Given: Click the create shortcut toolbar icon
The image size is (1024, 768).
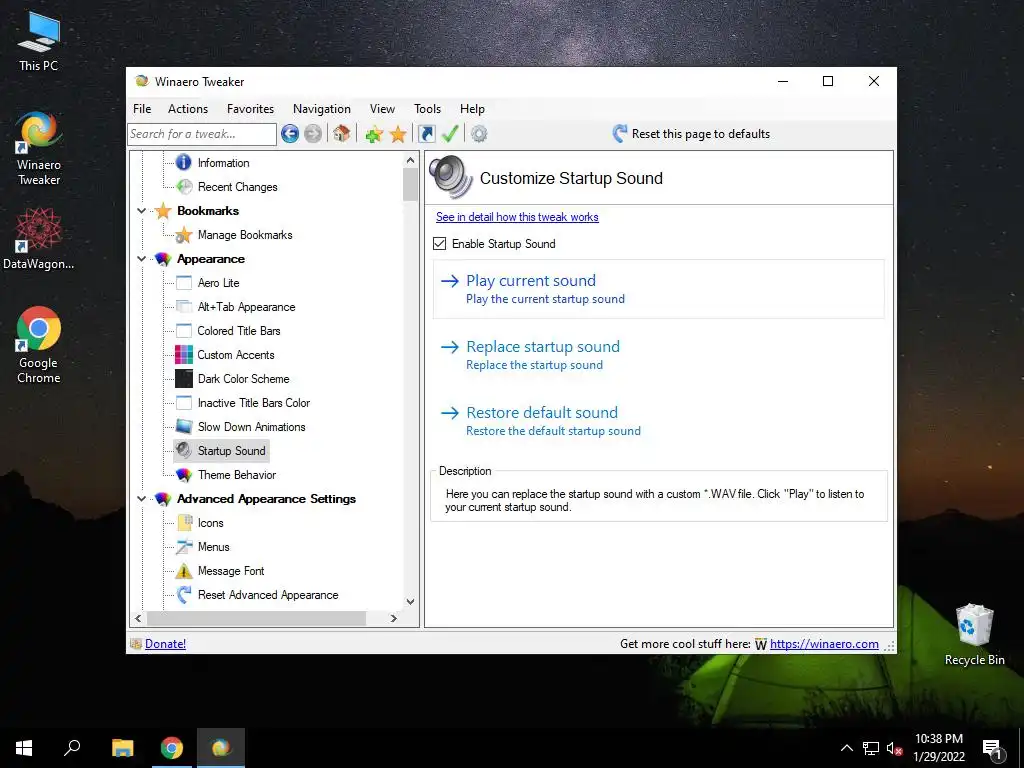Looking at the screenshot, I should [x=426, y=134].
